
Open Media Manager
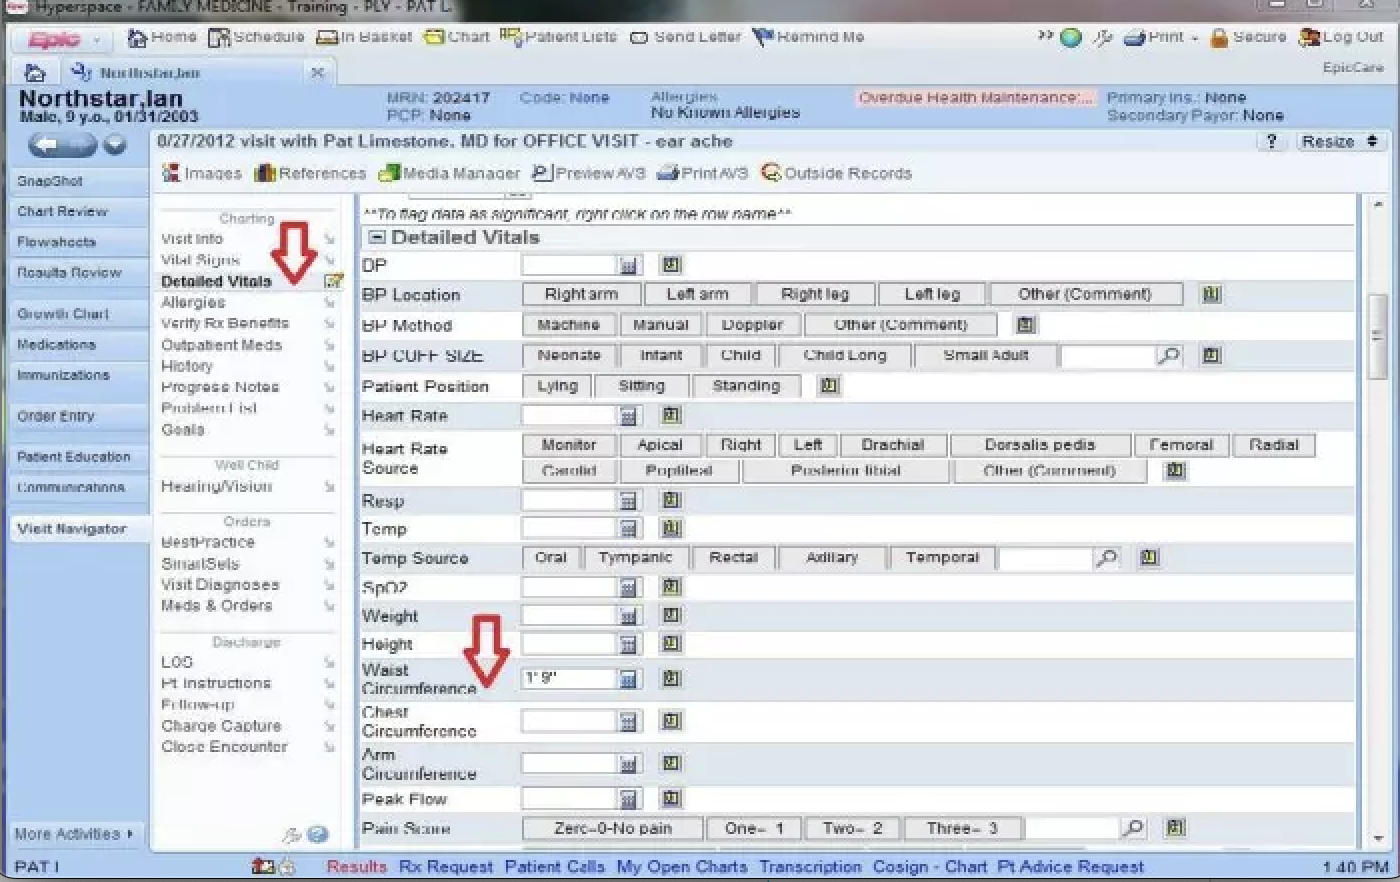coord(449,173)
